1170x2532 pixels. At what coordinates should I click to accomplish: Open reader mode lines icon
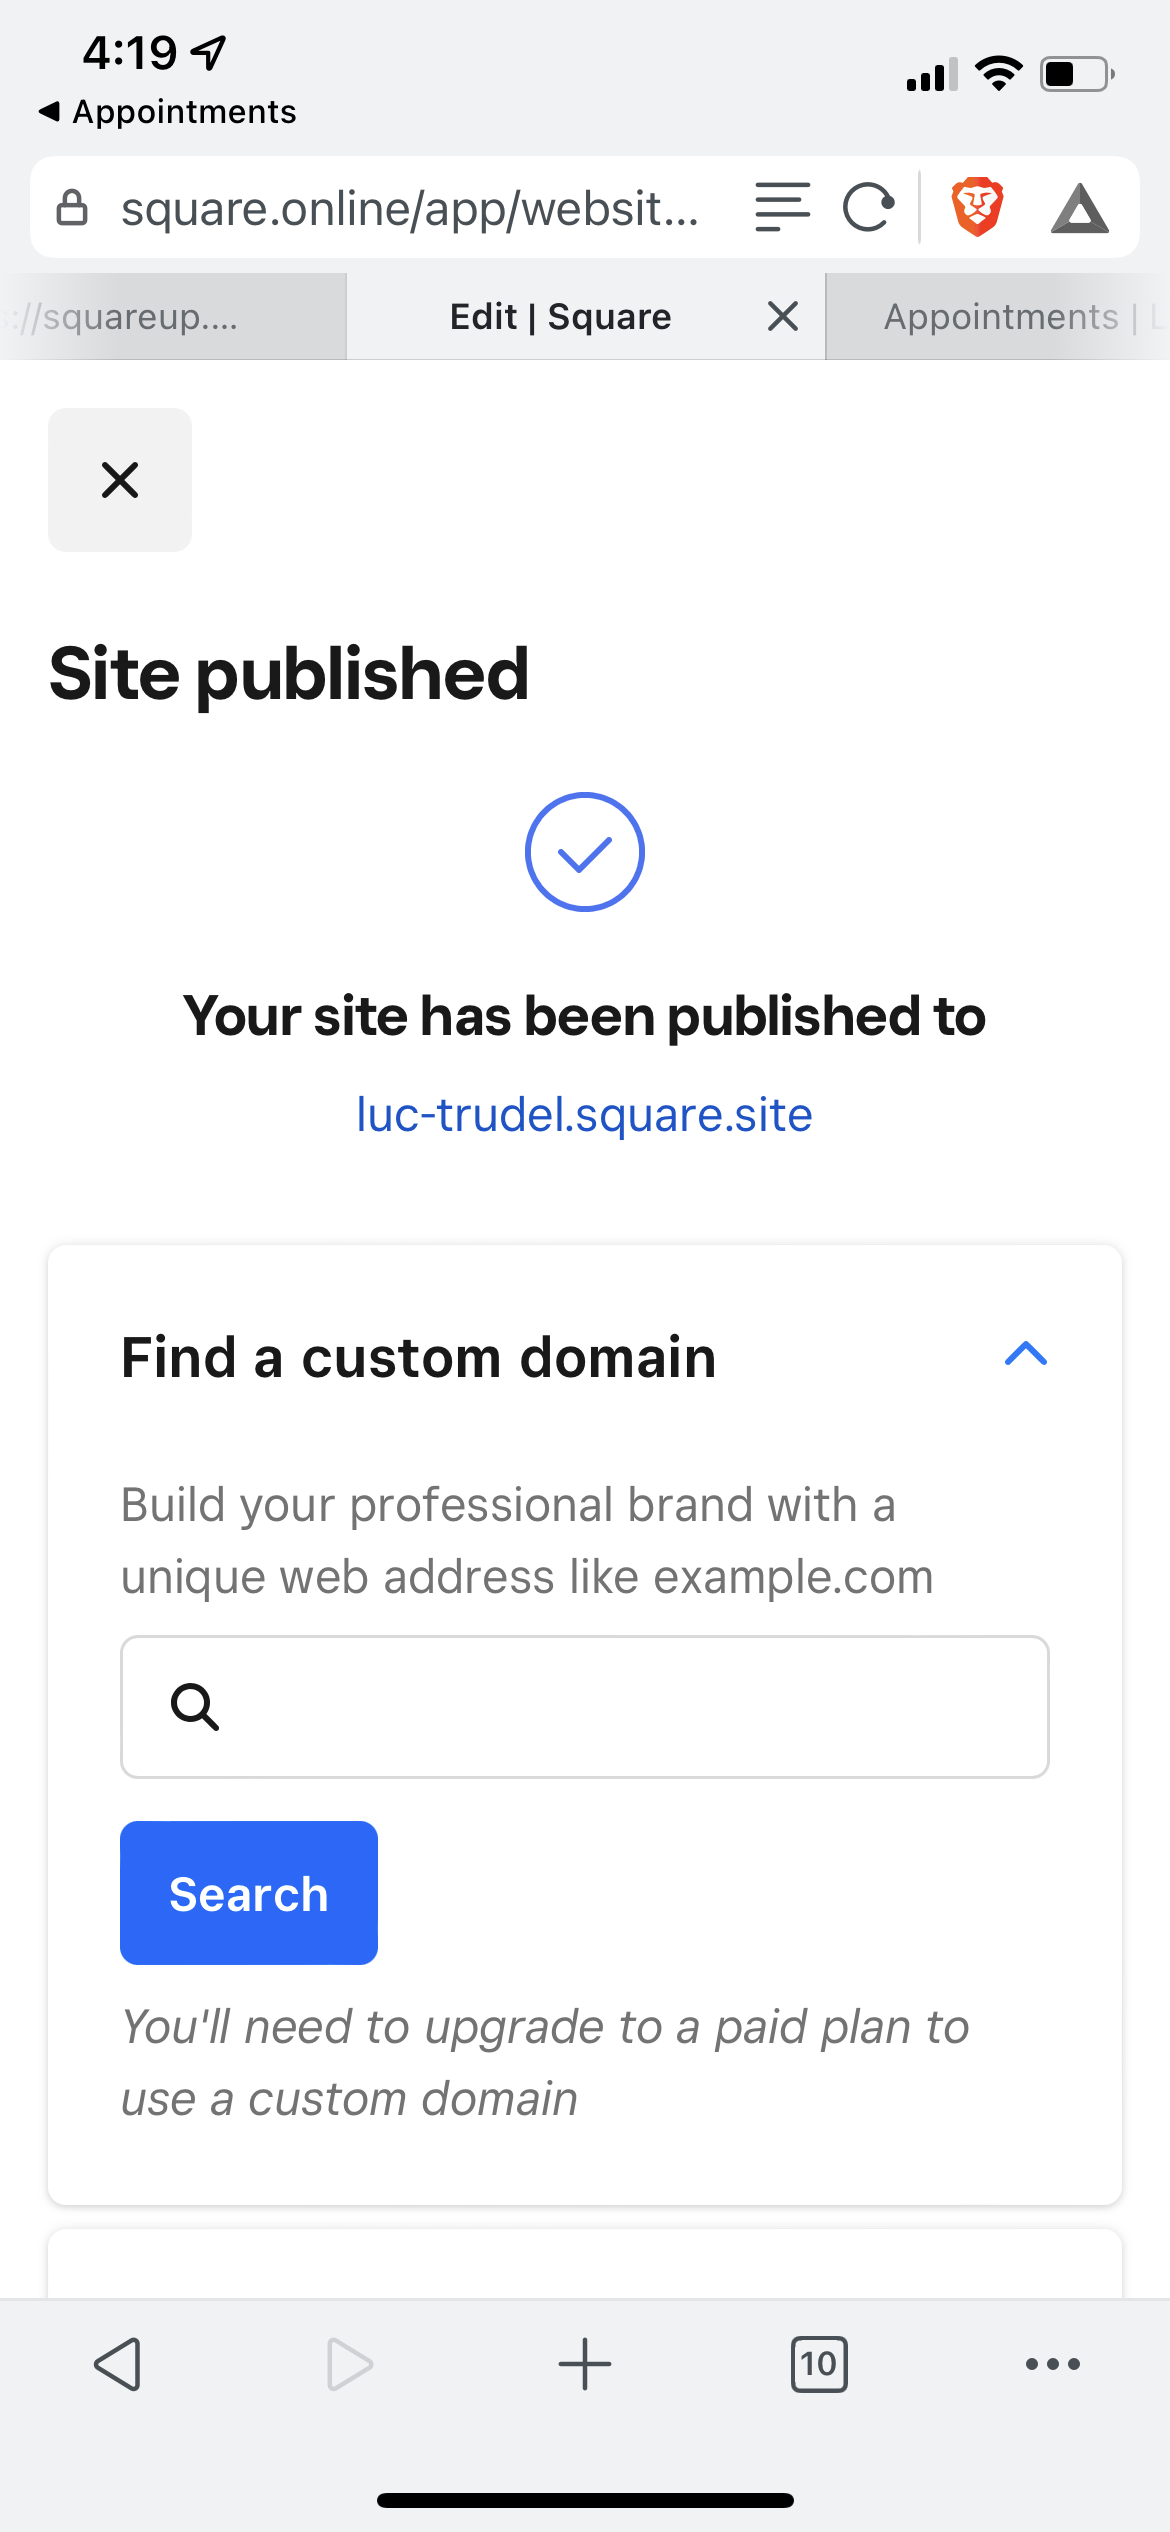(782, 207)
